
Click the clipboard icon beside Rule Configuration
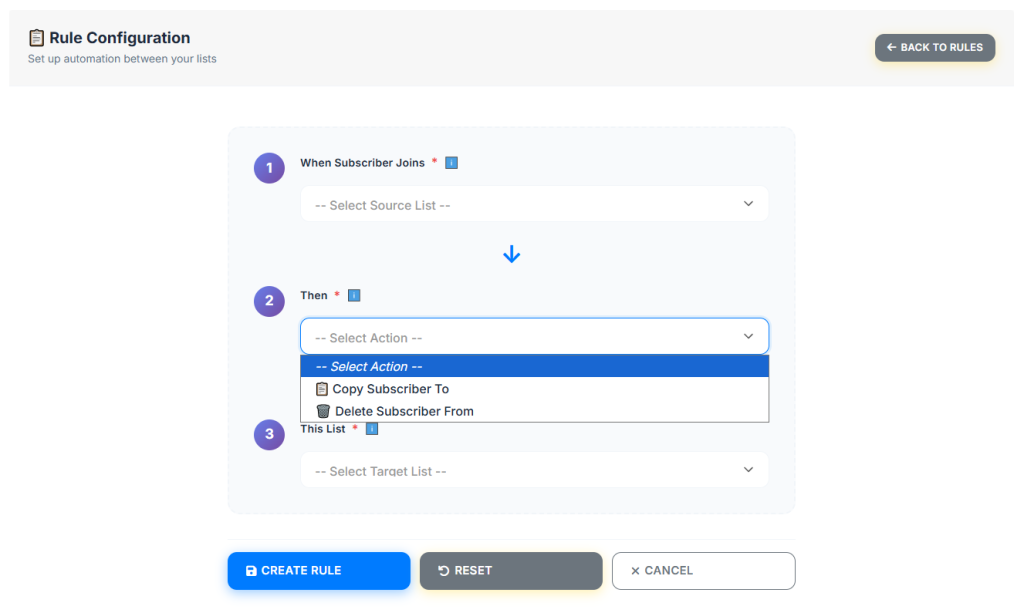click(36, 38)
